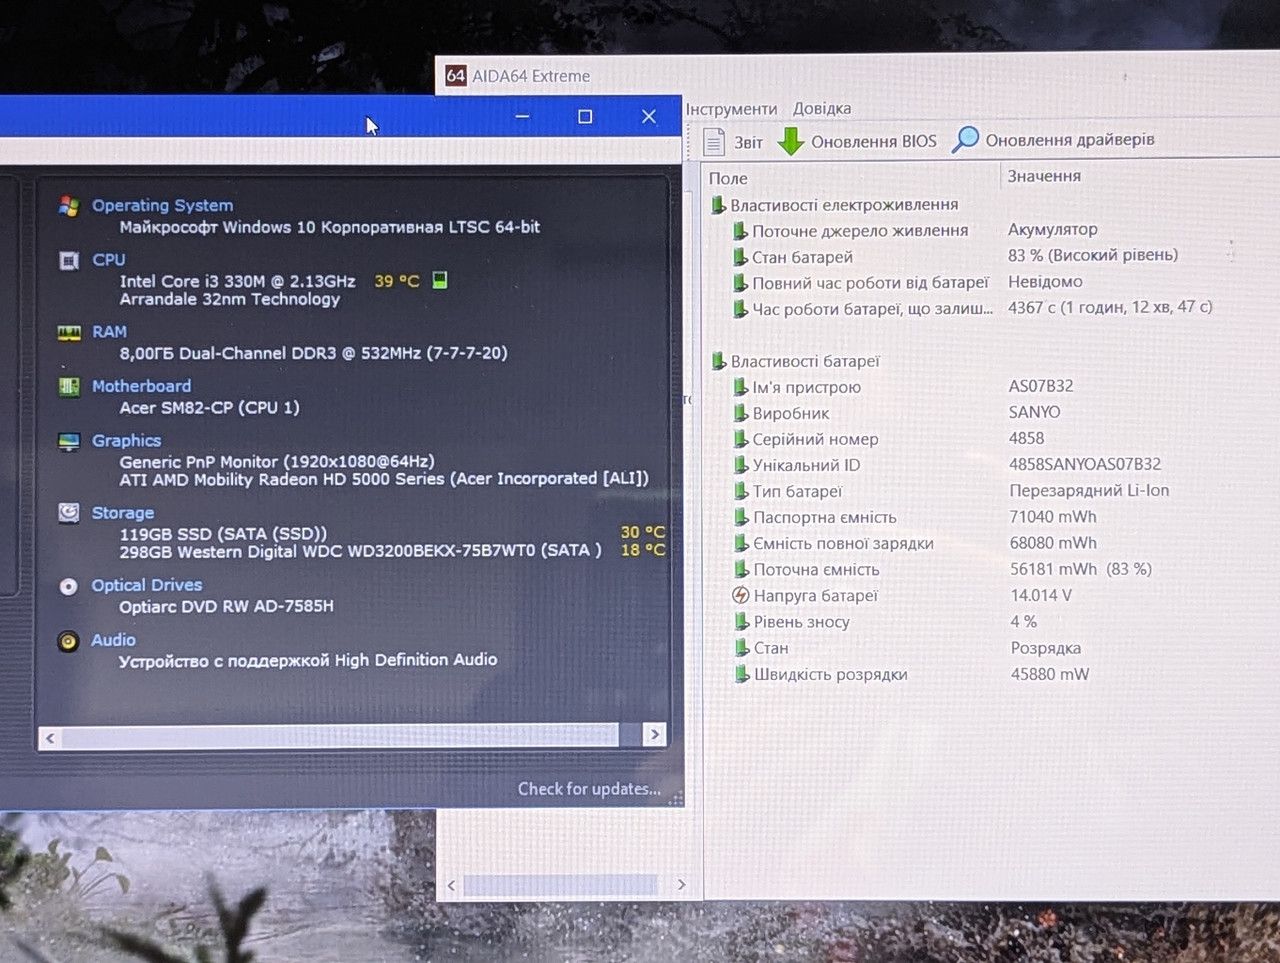Viewport: 1280px width, 963px height.
Task: Open the Довідка menu
Action: click(822, 108)
